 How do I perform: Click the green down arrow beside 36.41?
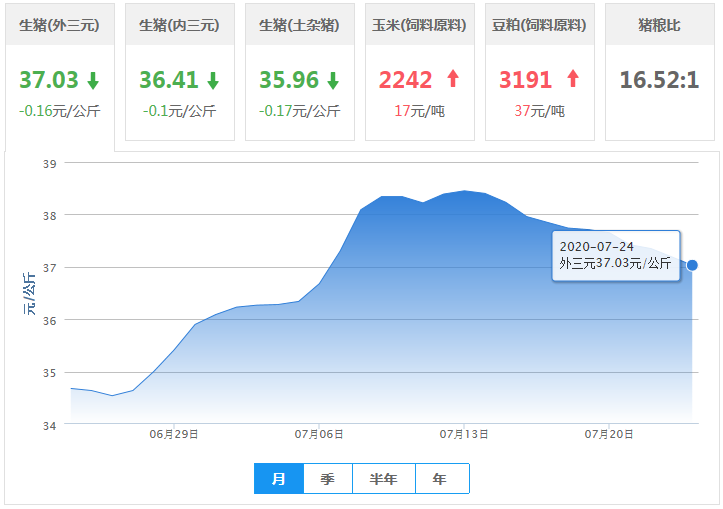pos(213,81)
